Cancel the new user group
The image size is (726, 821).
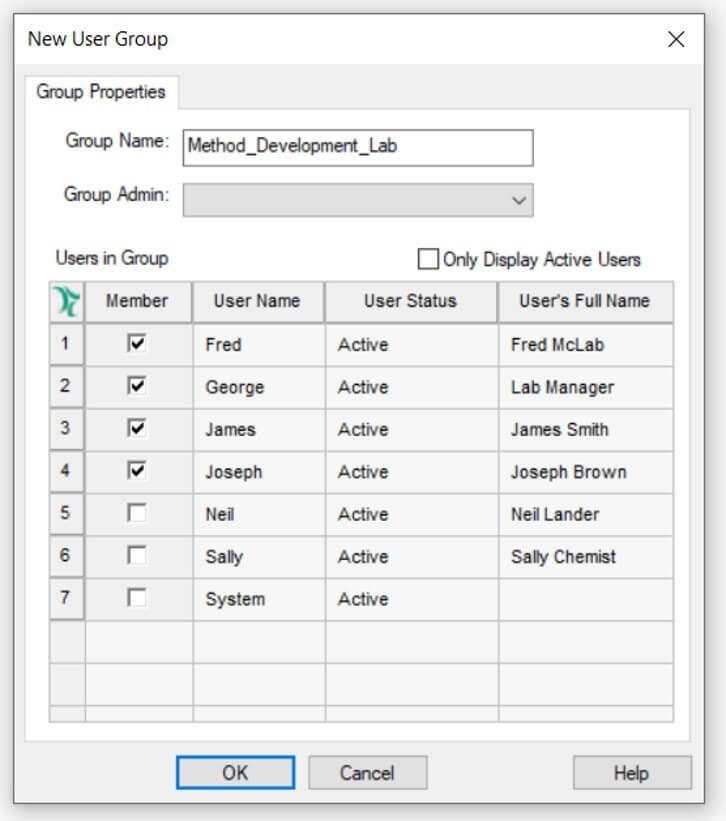click(x=367, y=772)
